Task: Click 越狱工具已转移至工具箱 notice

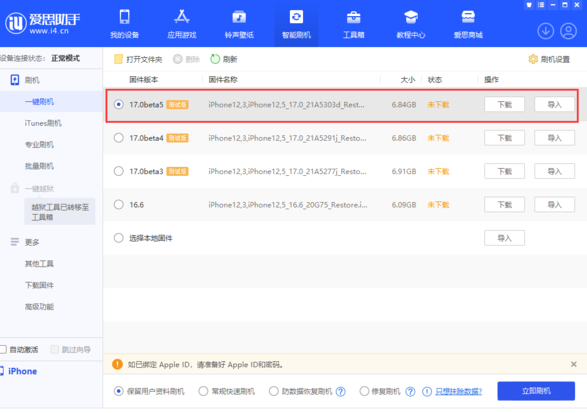Action: click(x=60, y=212)
